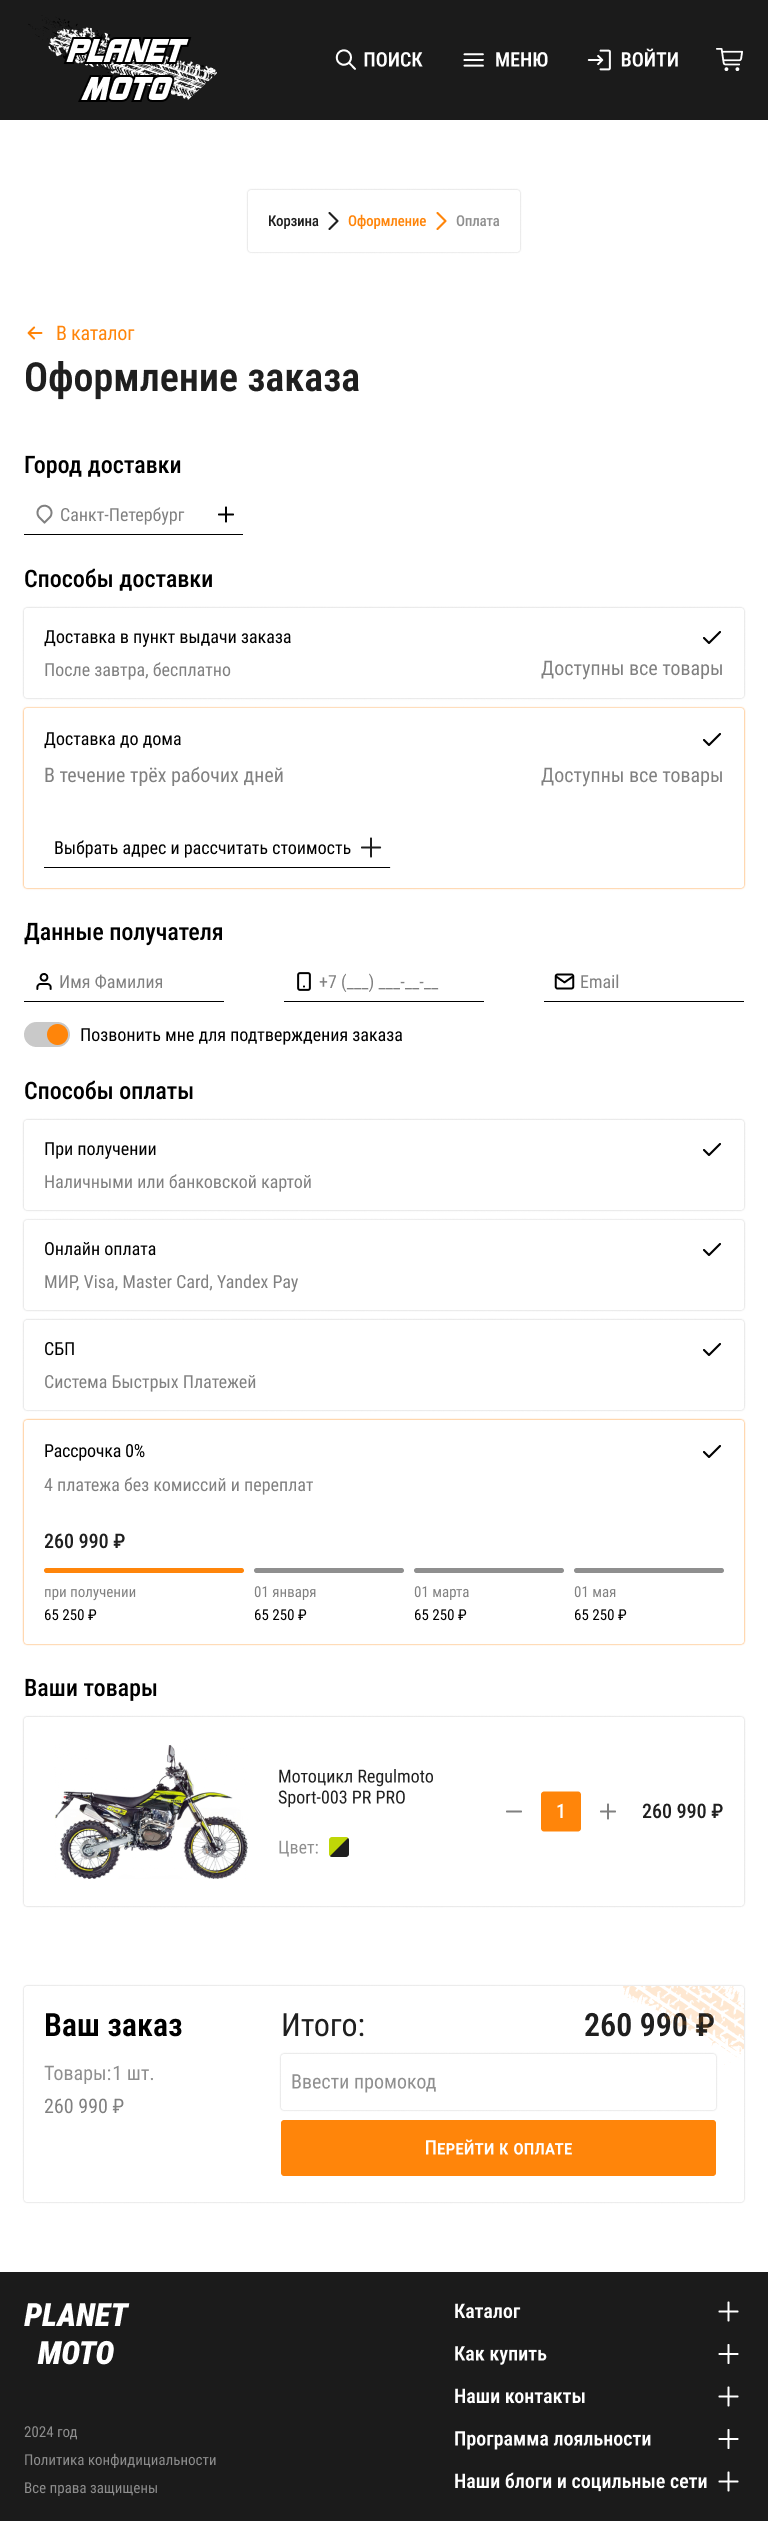Viewport: 768px width, 2521px height.
Task: Choose the 'СБП' payment method
Action: (384, 1365)
